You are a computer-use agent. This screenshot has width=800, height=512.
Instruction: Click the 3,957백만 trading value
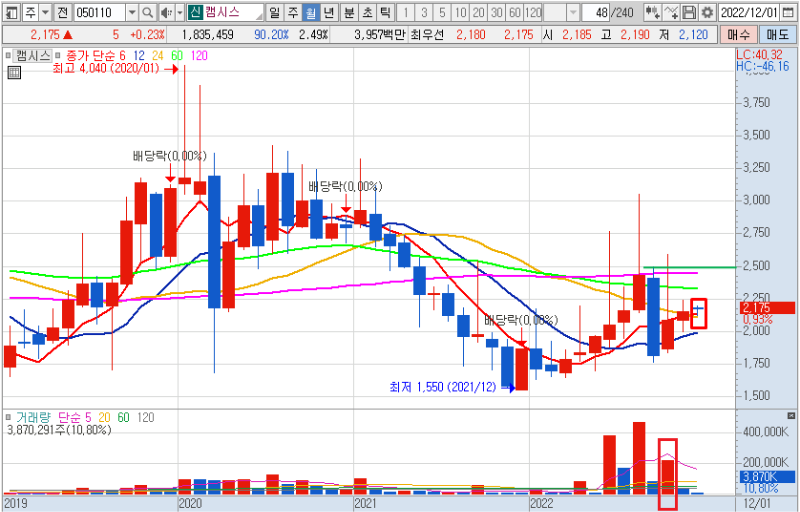(x=380, y=35)
